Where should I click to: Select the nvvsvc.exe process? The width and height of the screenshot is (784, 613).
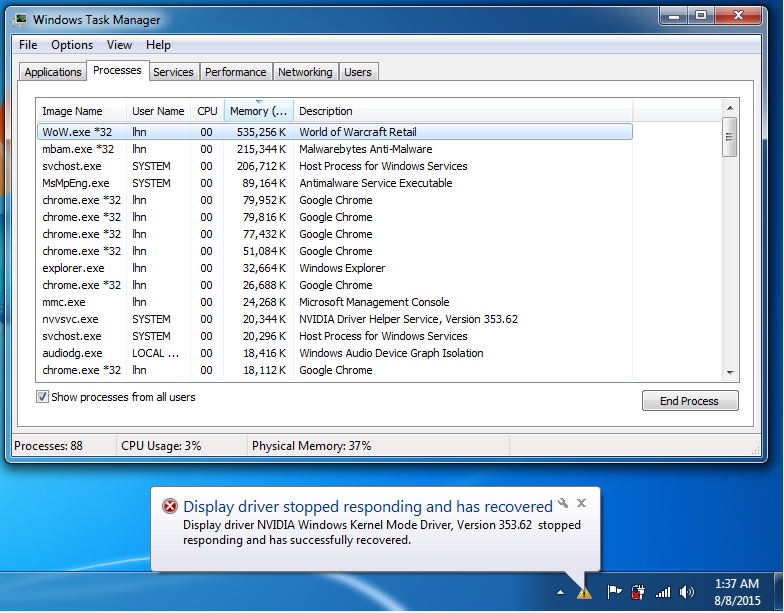tap(334, 319)
